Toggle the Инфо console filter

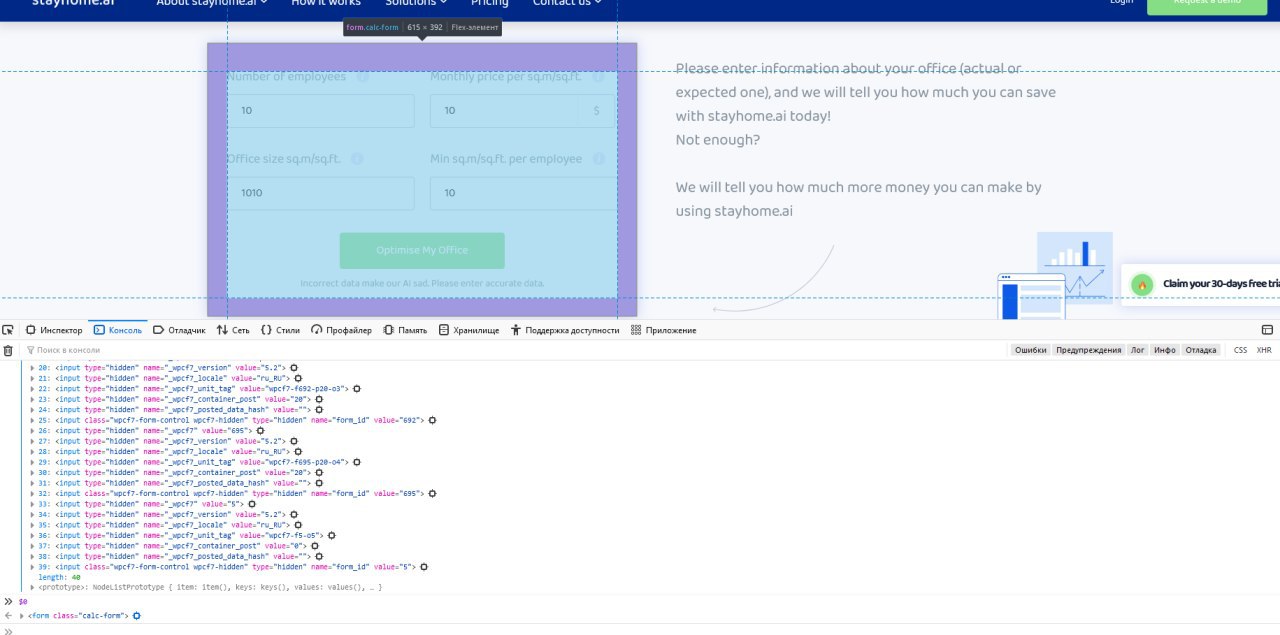1164,350
